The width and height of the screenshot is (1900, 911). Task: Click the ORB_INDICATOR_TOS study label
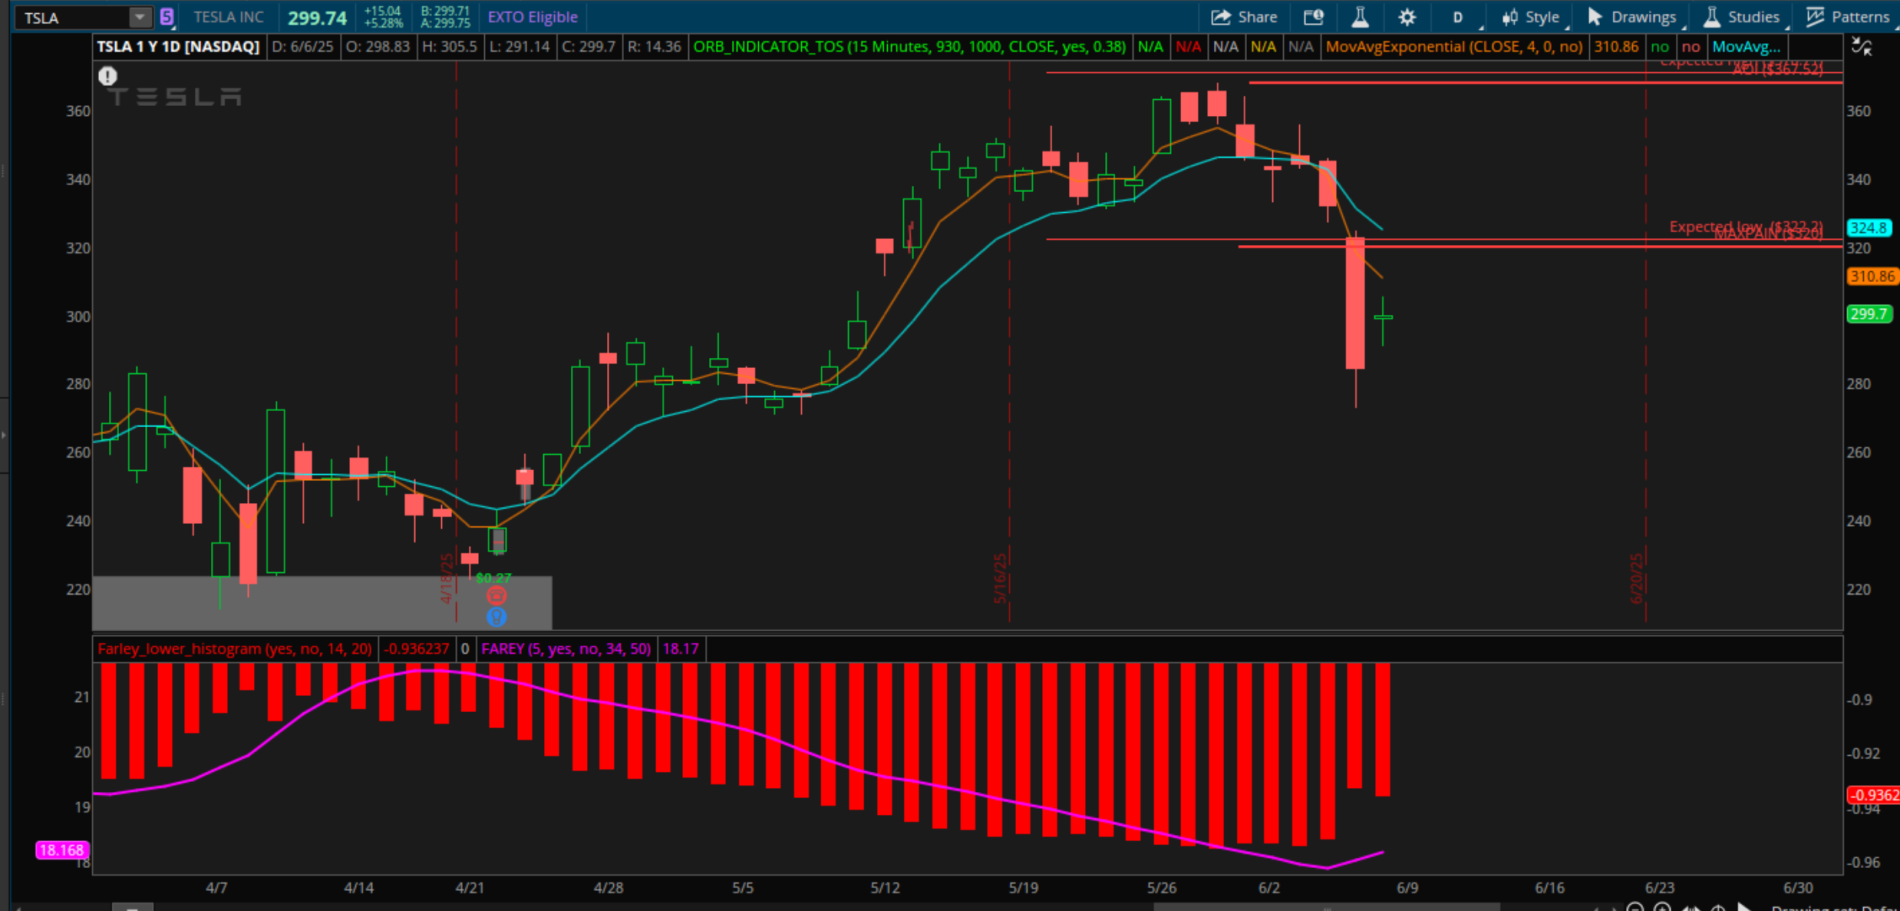909,47
